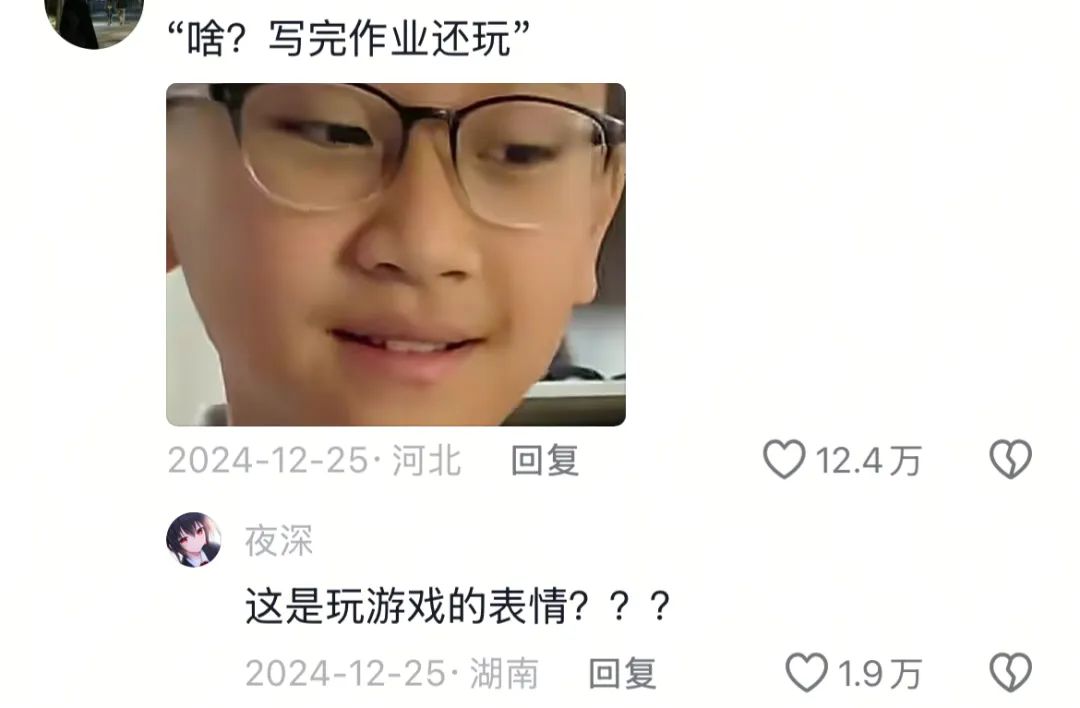This screenshot has width=1080, height=708.
Task: Open the partially visible top commenter avatar
Action: [x=94, y=21]
